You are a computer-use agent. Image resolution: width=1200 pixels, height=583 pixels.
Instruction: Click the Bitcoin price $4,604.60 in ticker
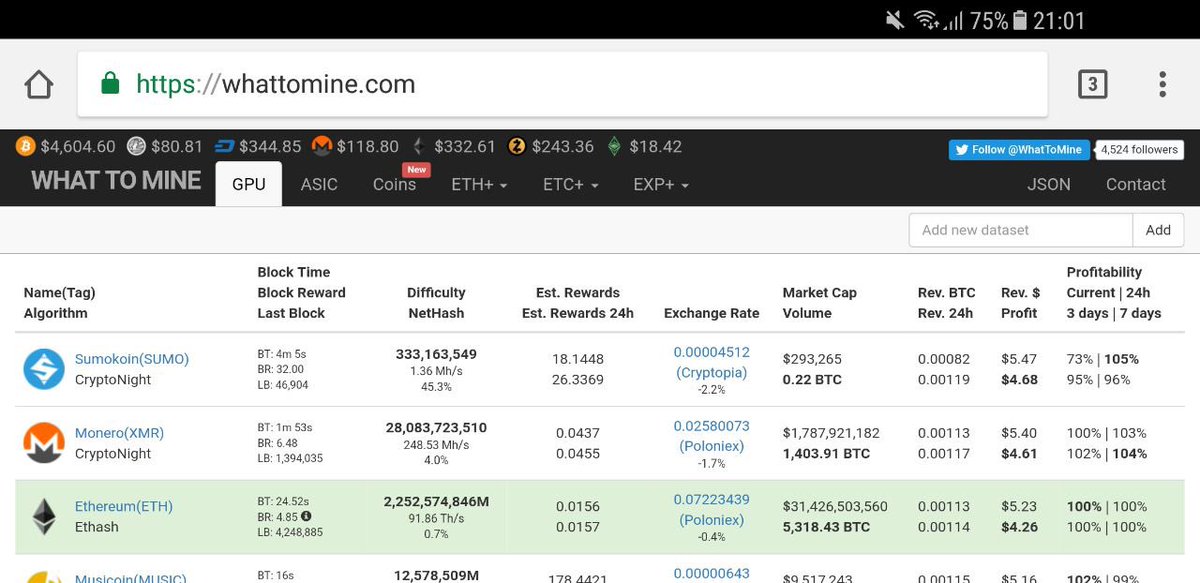tap(78, 147)
